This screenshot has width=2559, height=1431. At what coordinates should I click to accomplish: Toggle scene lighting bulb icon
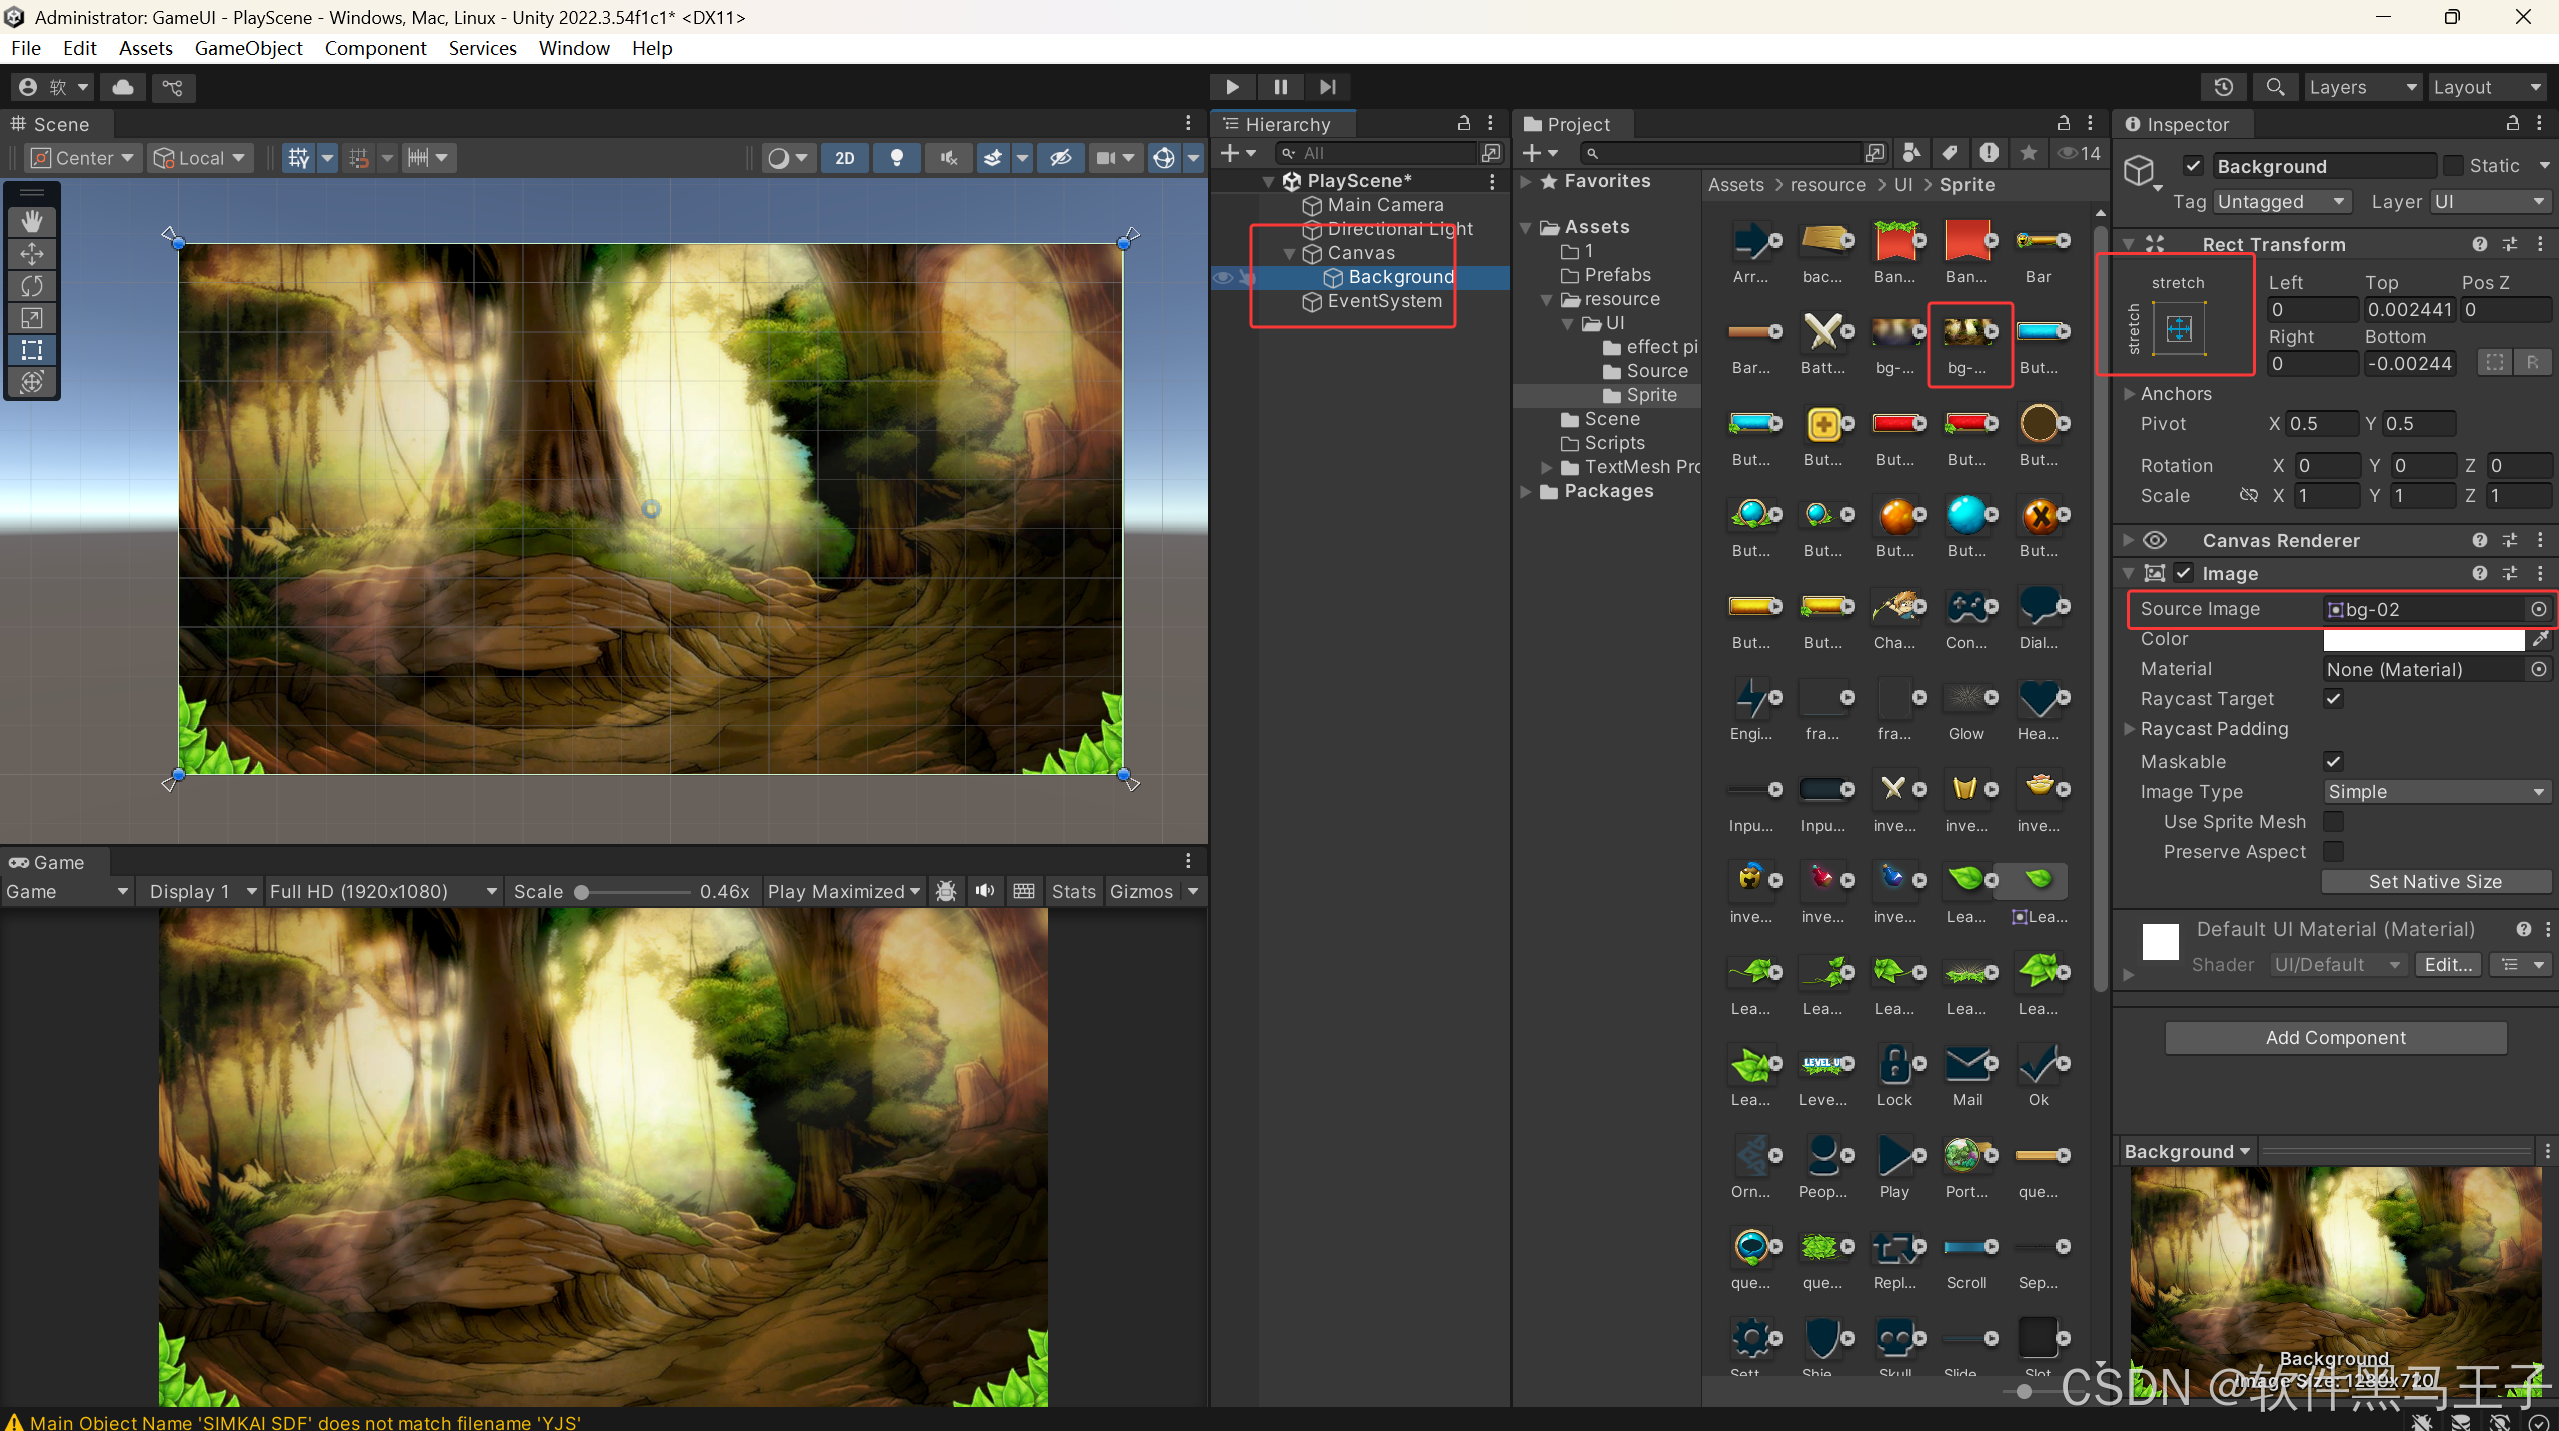897,158
